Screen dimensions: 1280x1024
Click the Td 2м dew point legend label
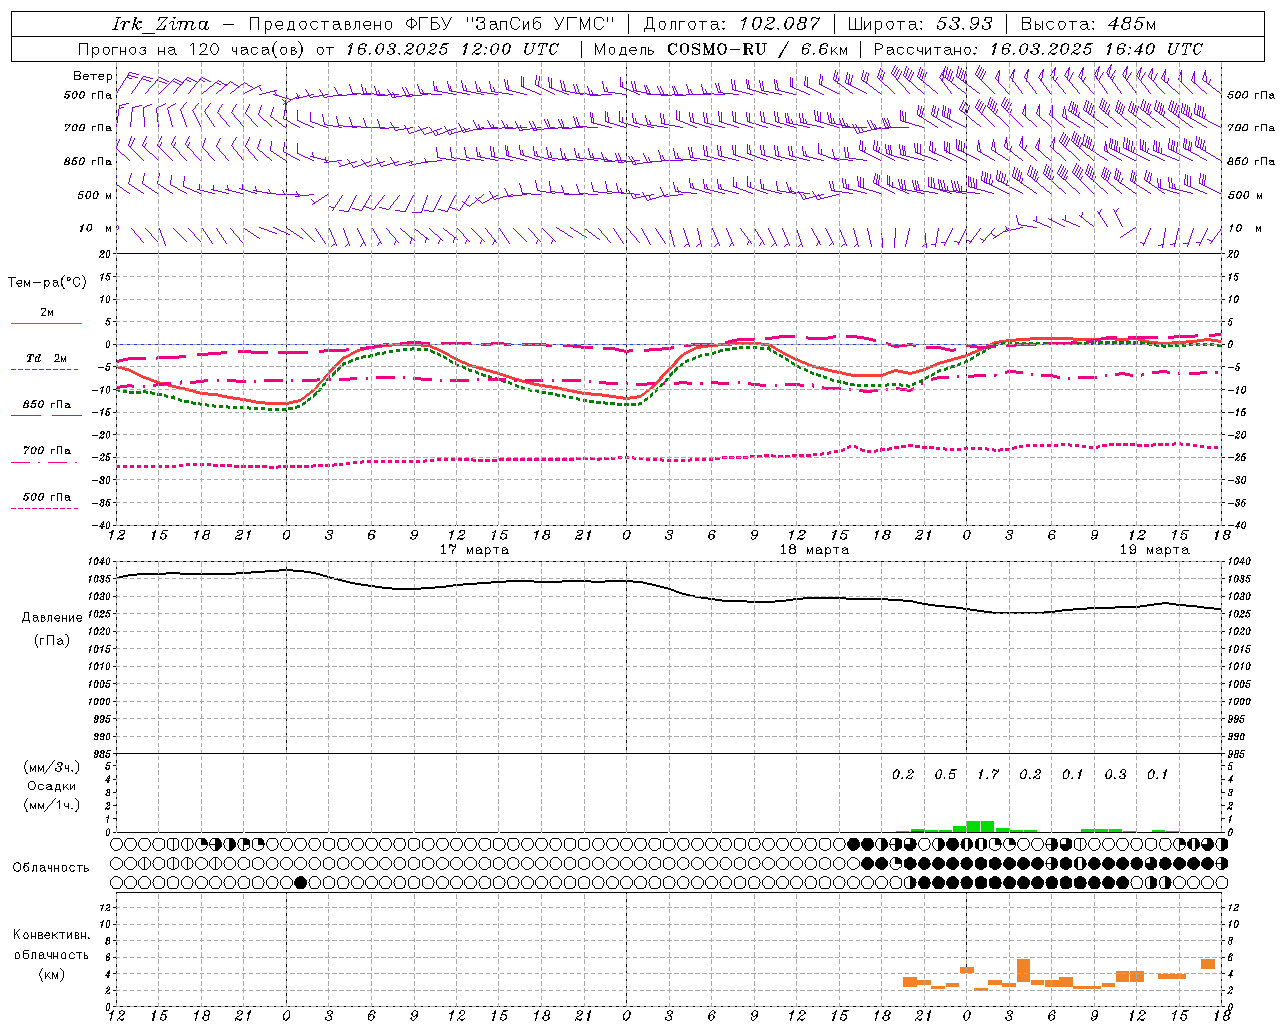pyautogui.click(x=47, y=358)
